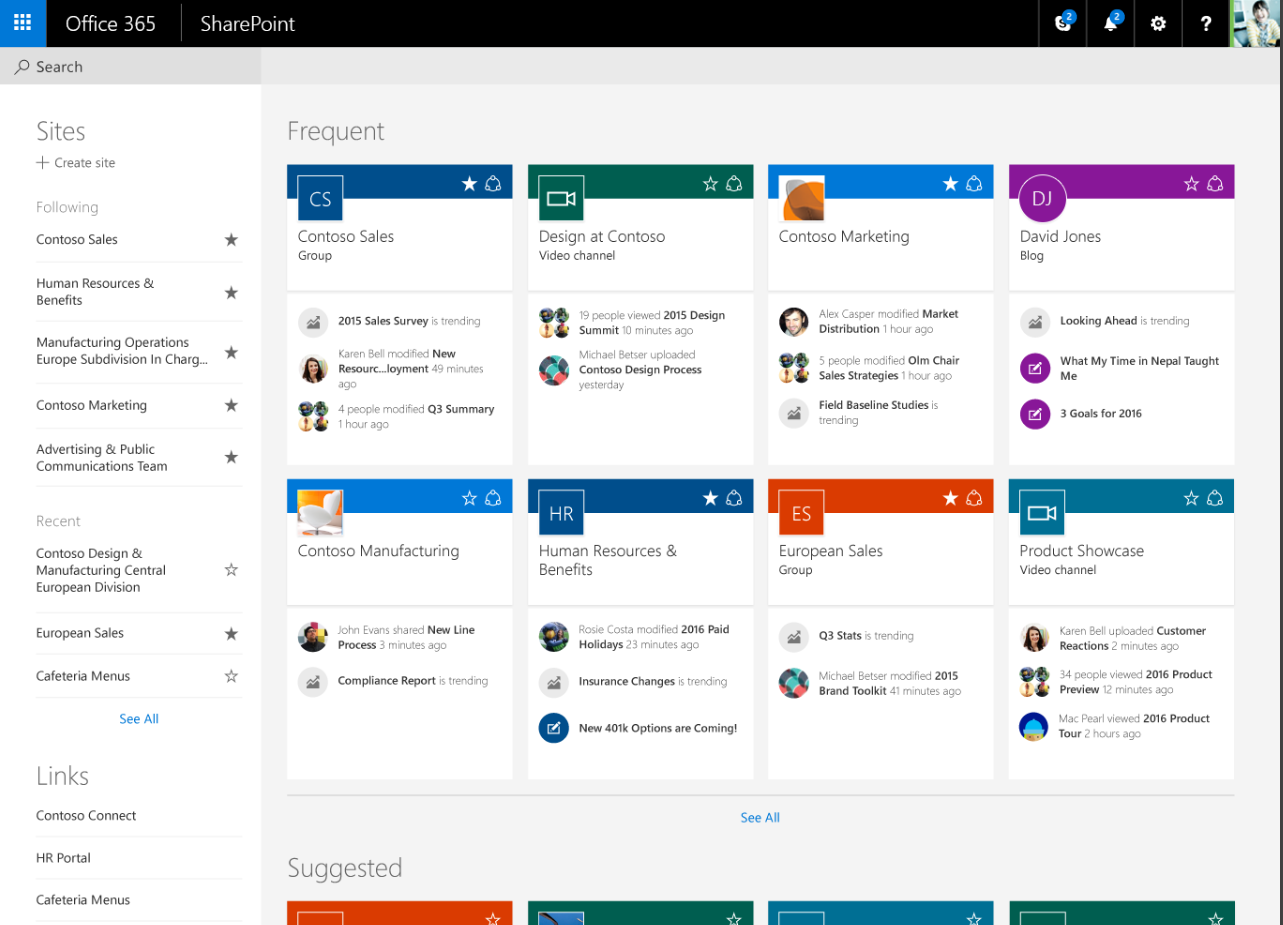Open 2015 Sales Survey trending document
Image resolution: width=1283 pixels, height=925 pixels.
(x=383, y=321)
